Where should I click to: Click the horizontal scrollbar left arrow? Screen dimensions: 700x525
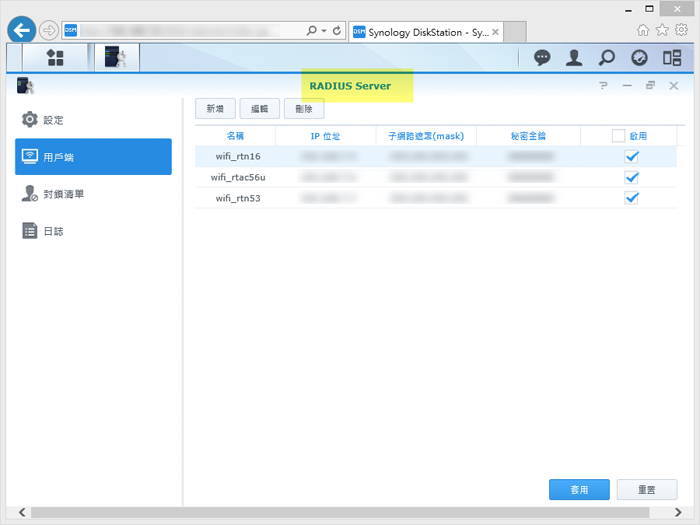pos(21,512)
